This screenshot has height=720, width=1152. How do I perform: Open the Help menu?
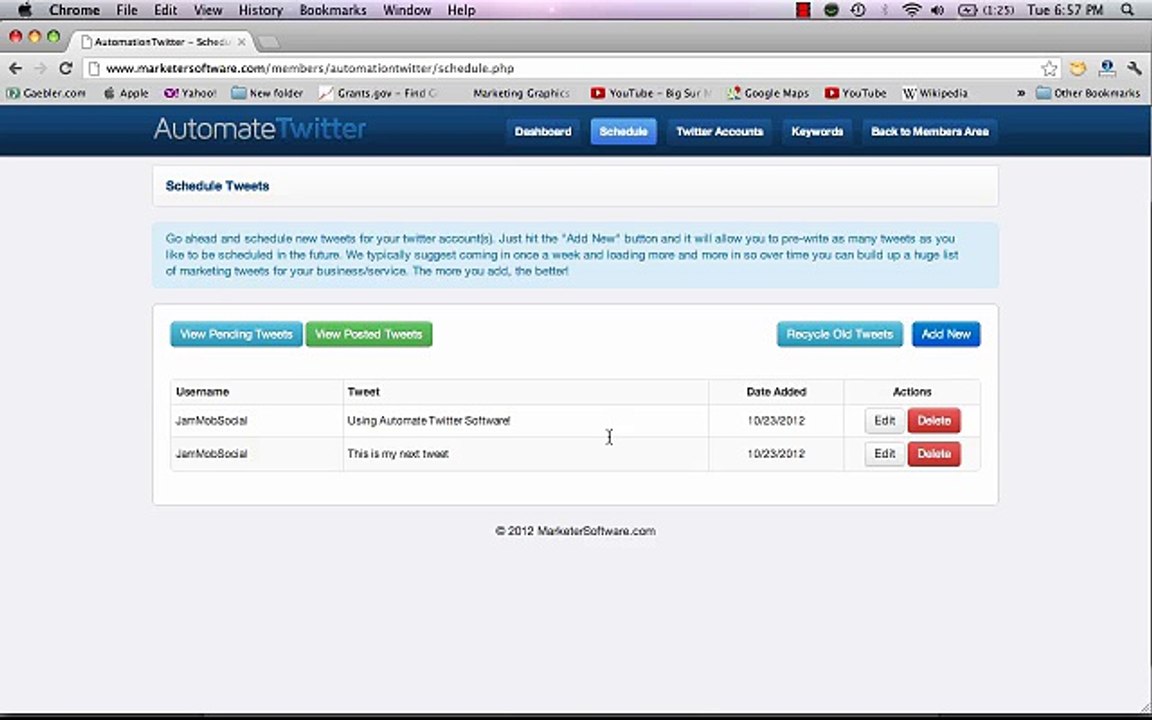[461, 10]
